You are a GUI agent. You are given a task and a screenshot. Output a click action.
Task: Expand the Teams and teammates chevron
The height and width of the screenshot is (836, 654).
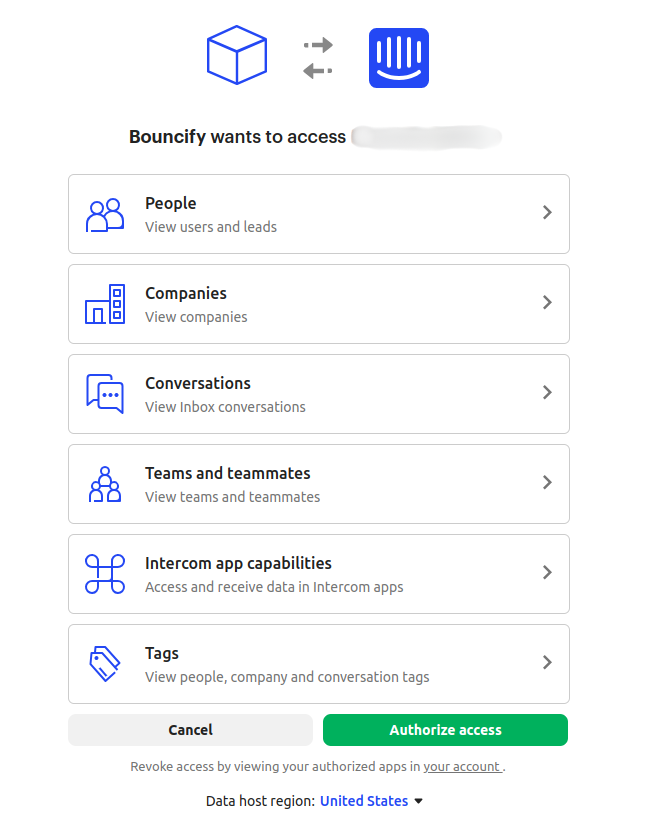[x=547, y=483]
